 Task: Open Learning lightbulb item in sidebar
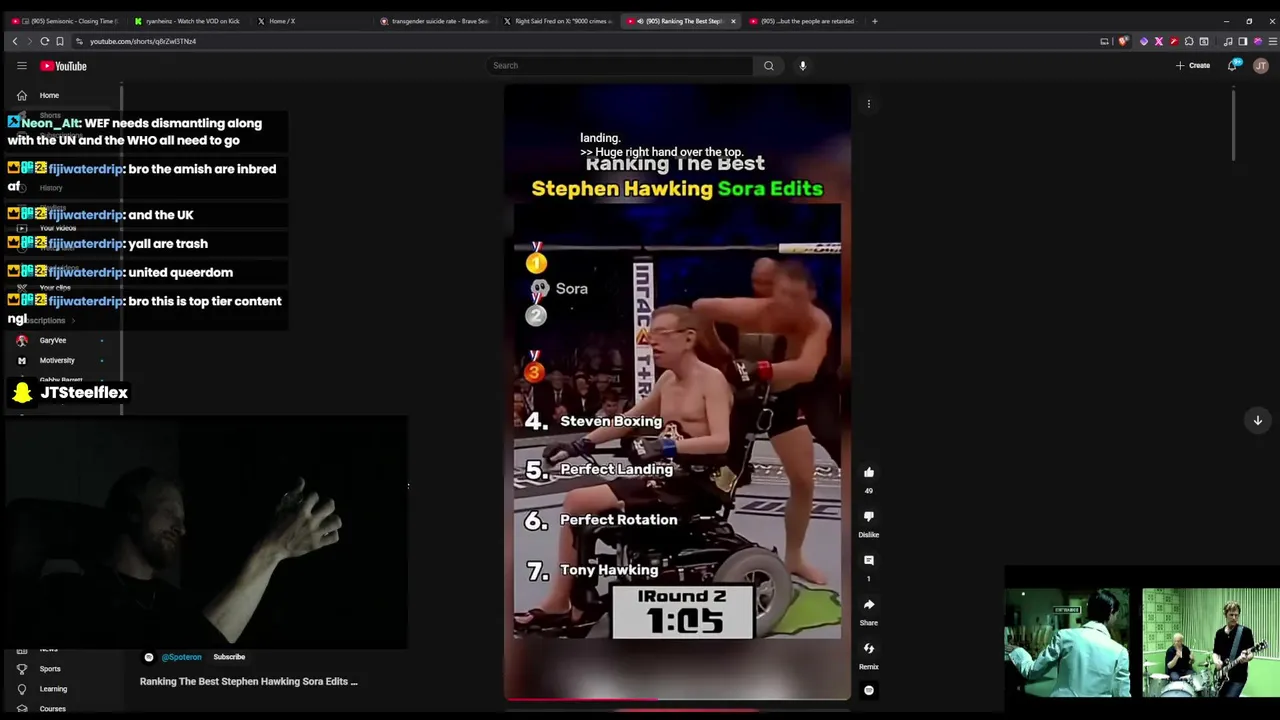coord(22,689)
